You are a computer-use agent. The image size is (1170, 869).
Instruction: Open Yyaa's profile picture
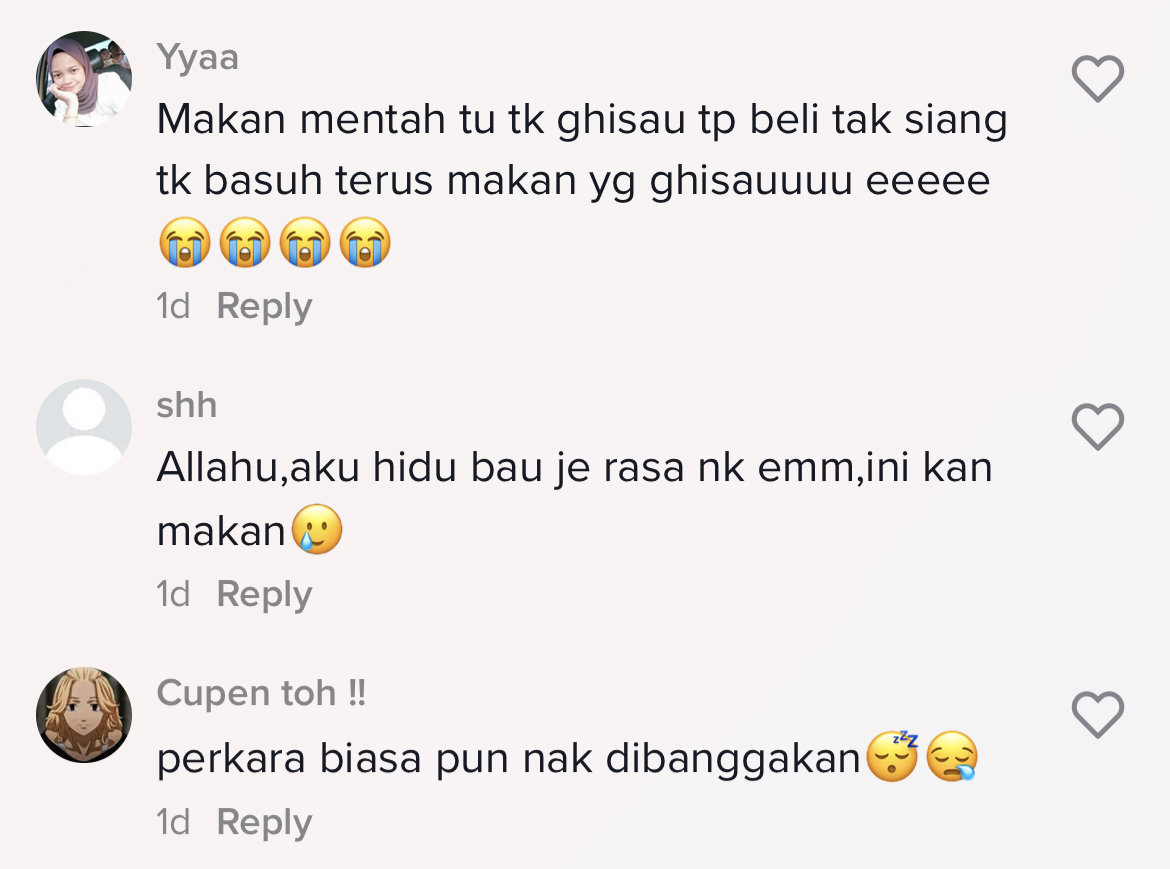[84, 78]
